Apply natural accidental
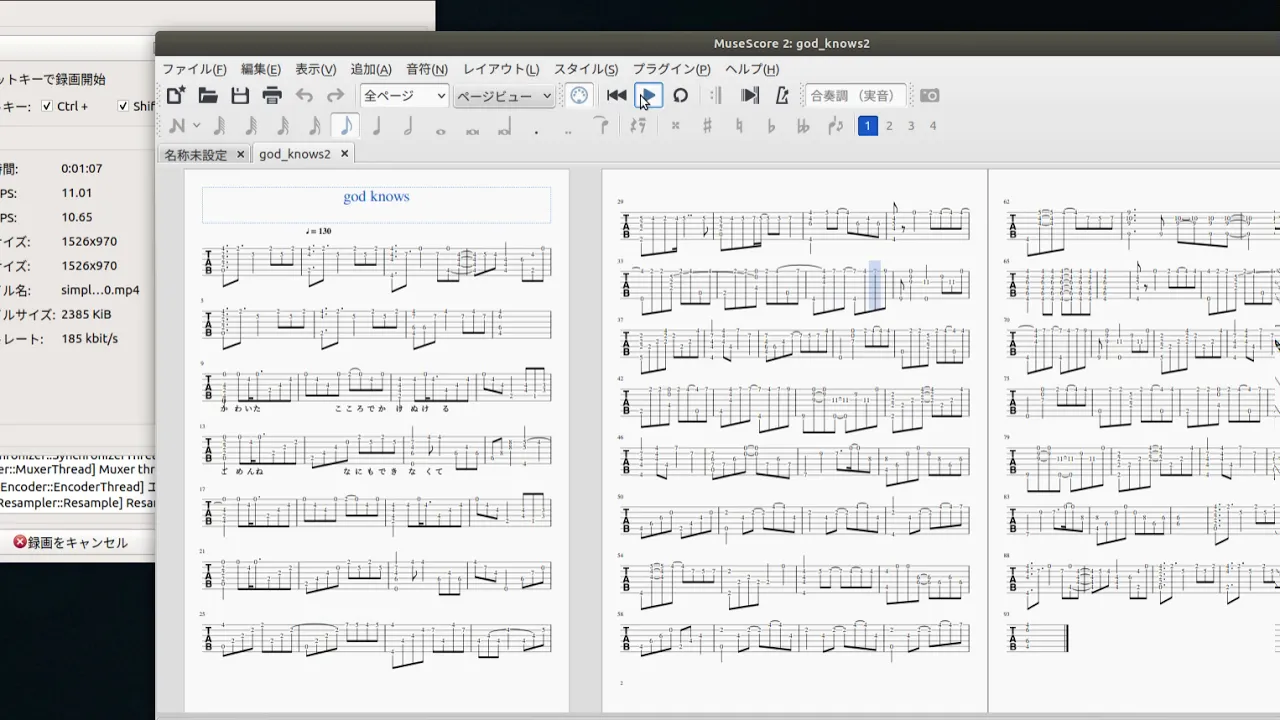1280x720 pixels. (x=739, y=126)
